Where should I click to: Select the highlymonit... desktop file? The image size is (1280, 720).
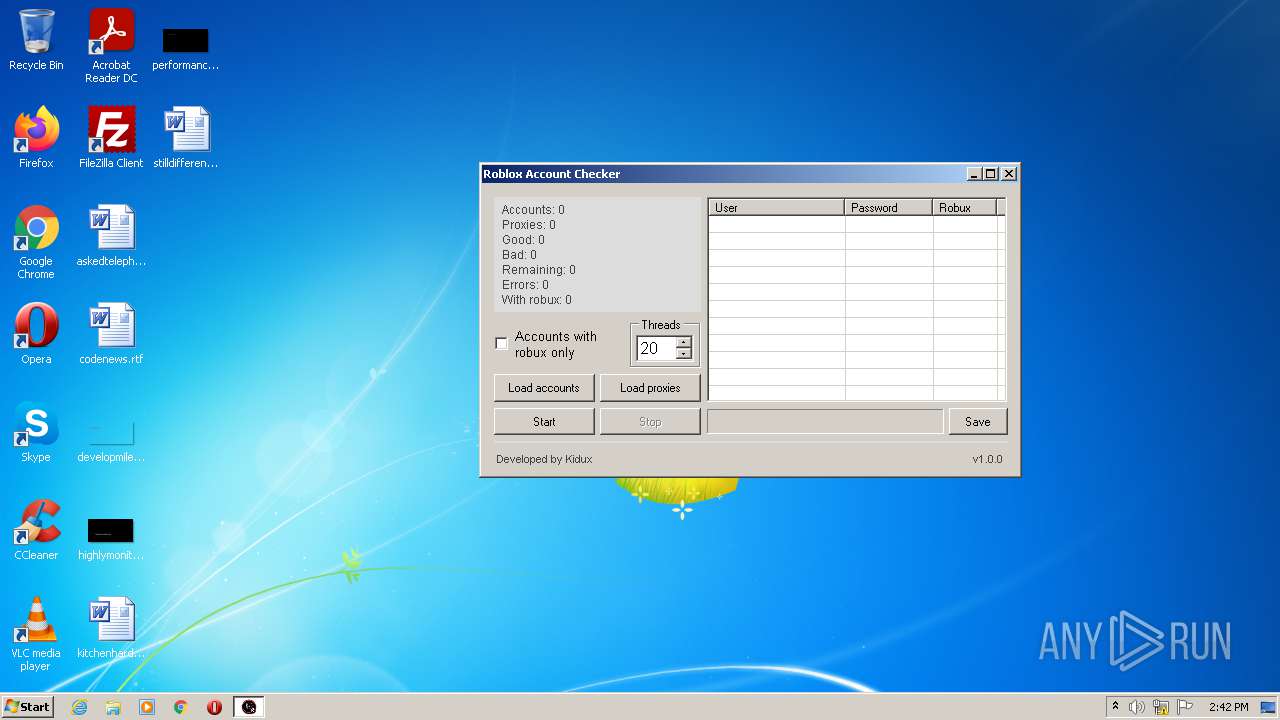coord(111,538)
